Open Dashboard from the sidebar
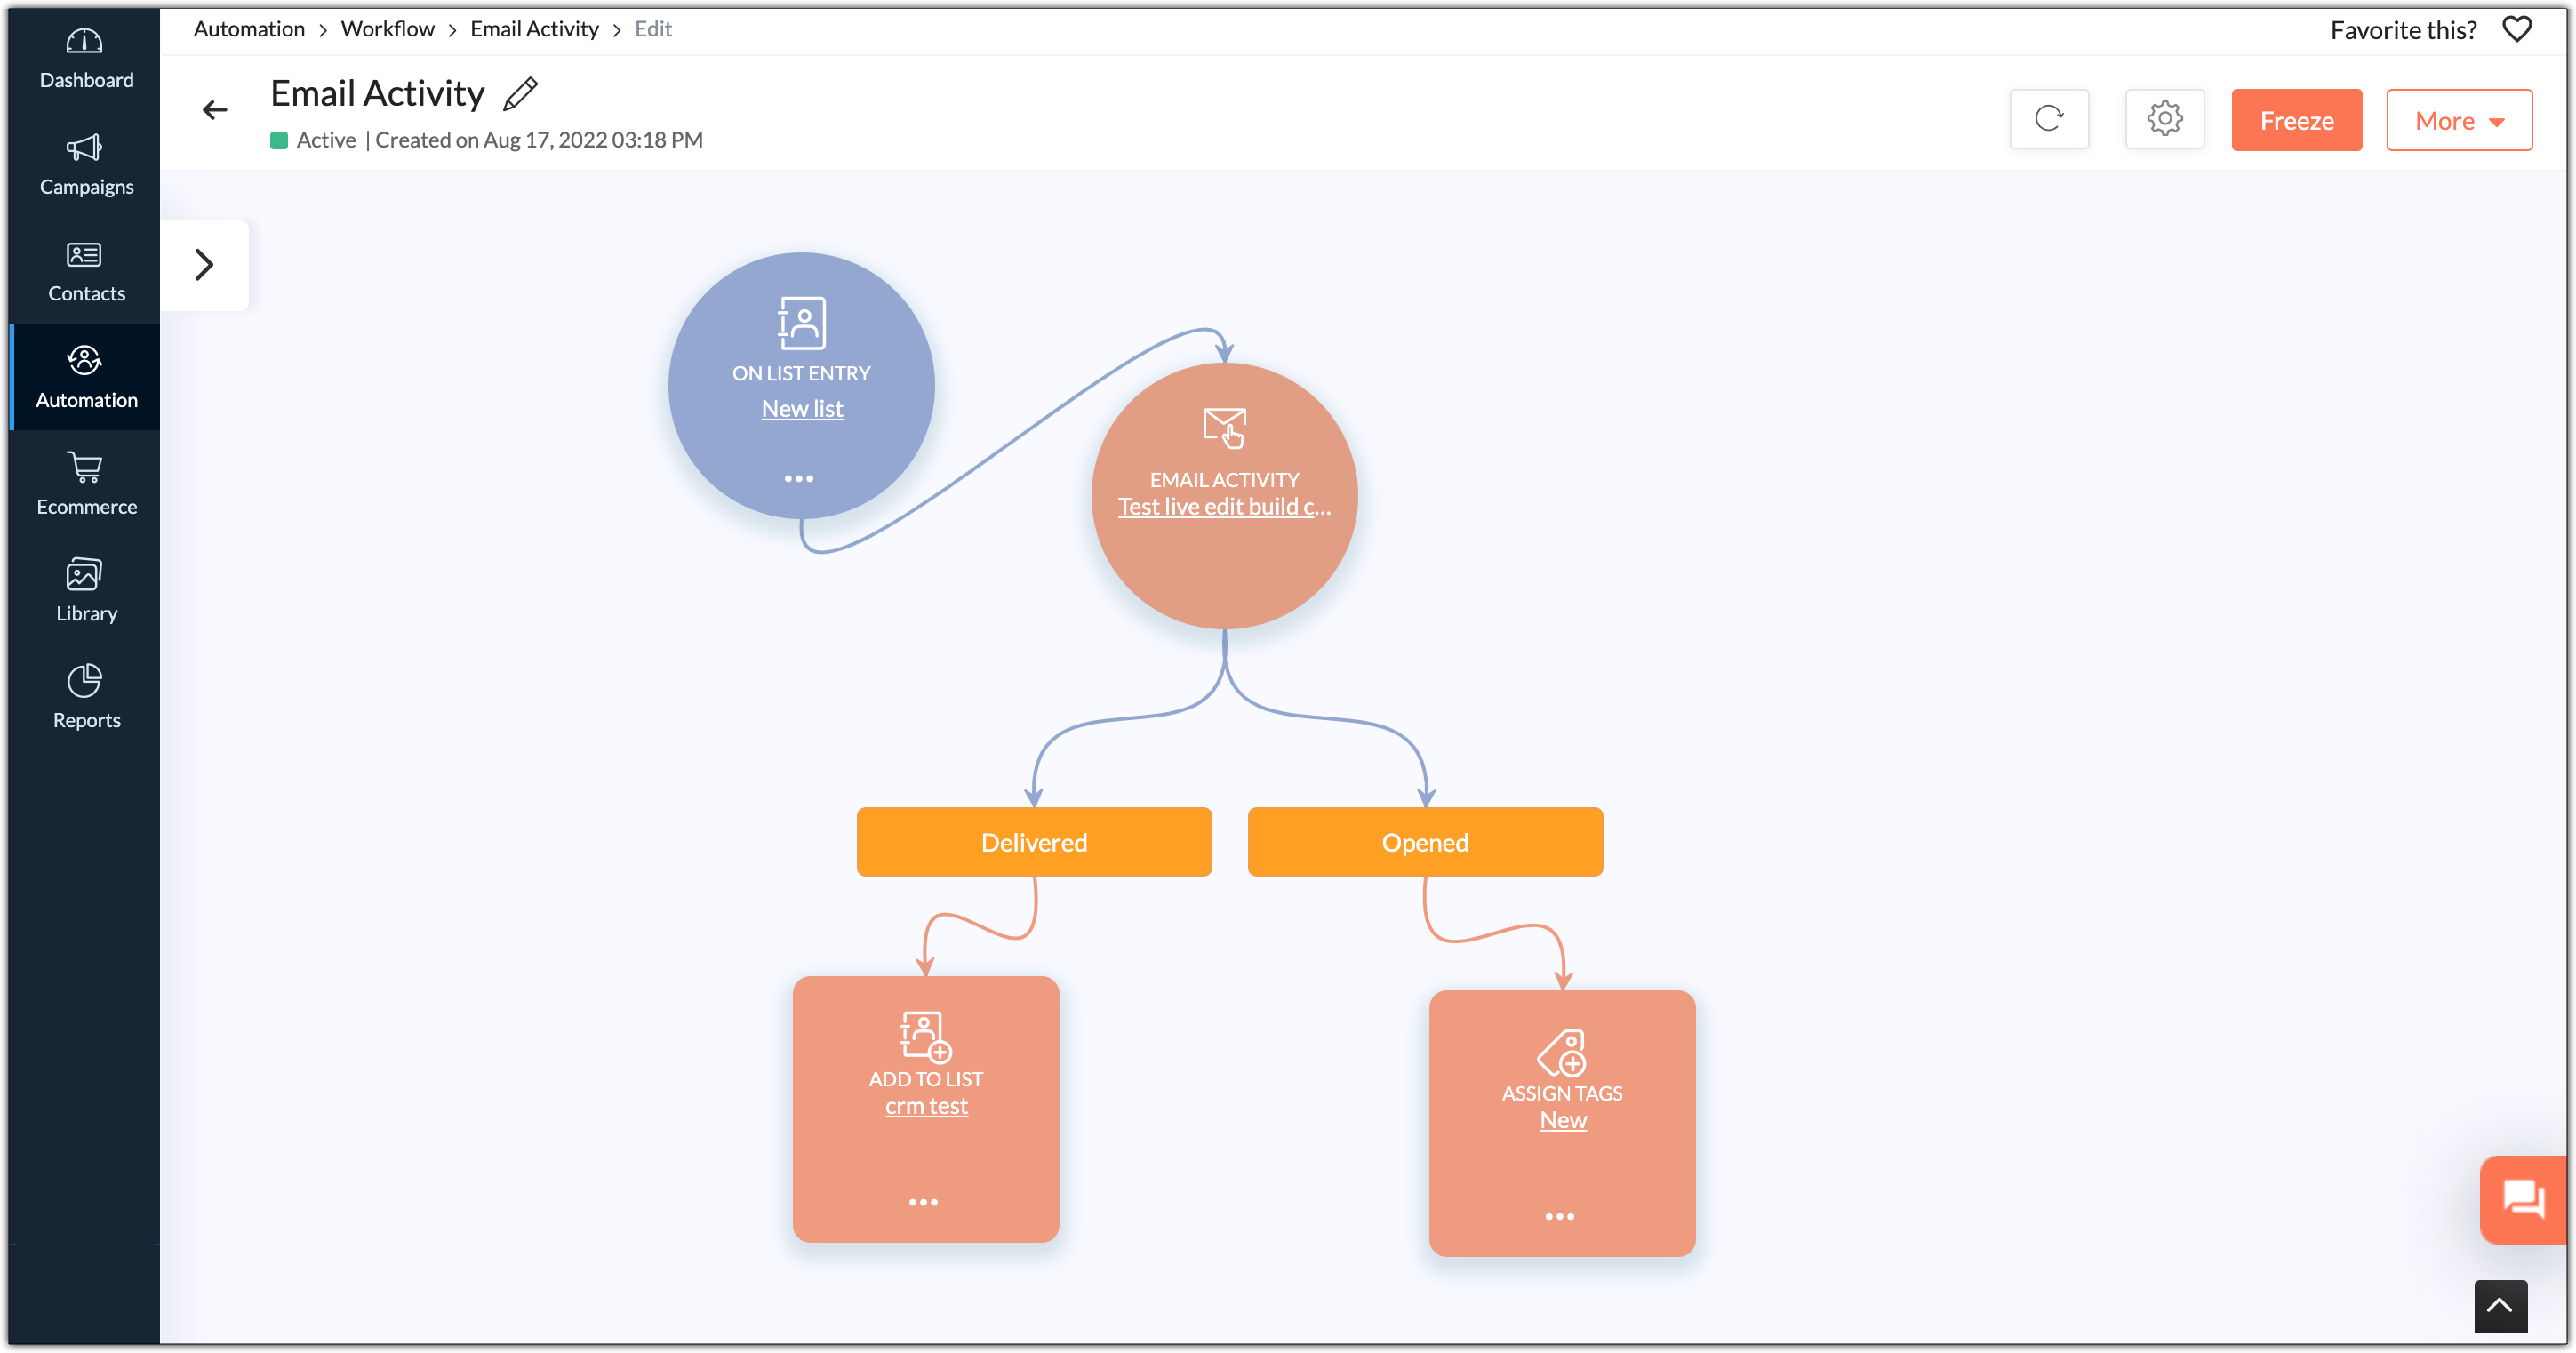The height and width of the screenshot is (1353, 2576). (x=86, y=58)
